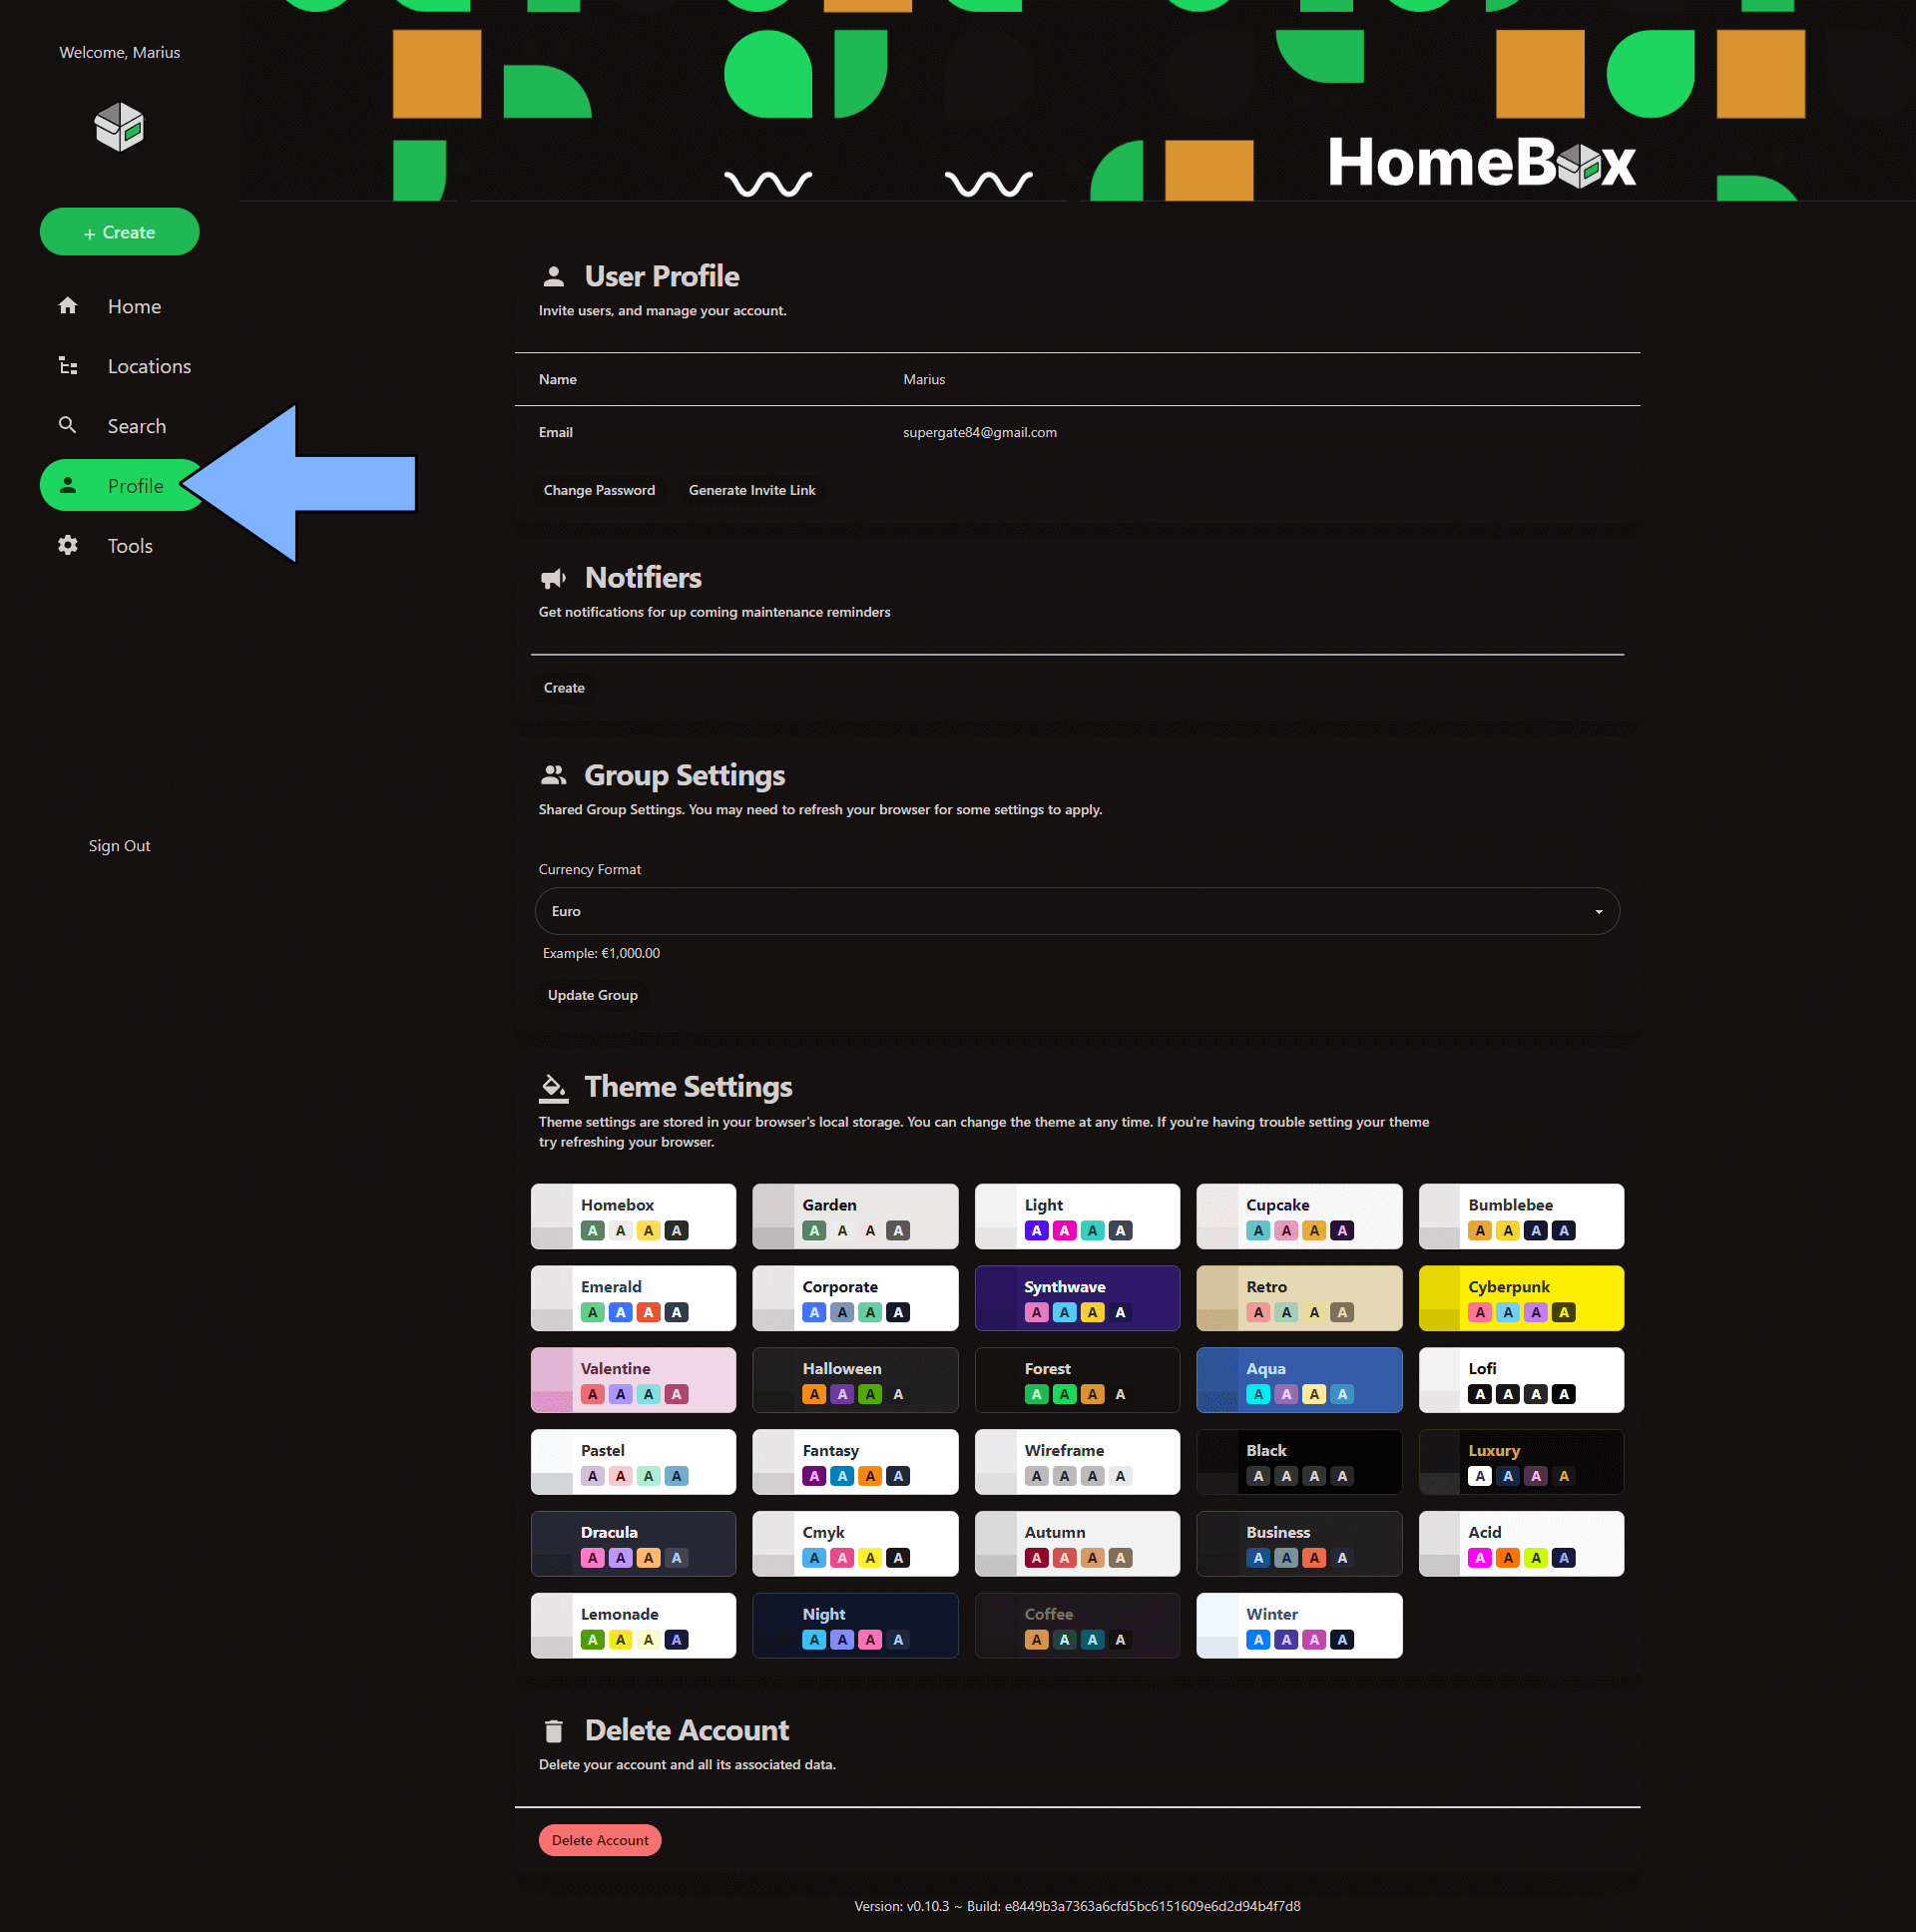Click the Change Password link
This screenshot has height=1932, width=1916.
[597, 490]
